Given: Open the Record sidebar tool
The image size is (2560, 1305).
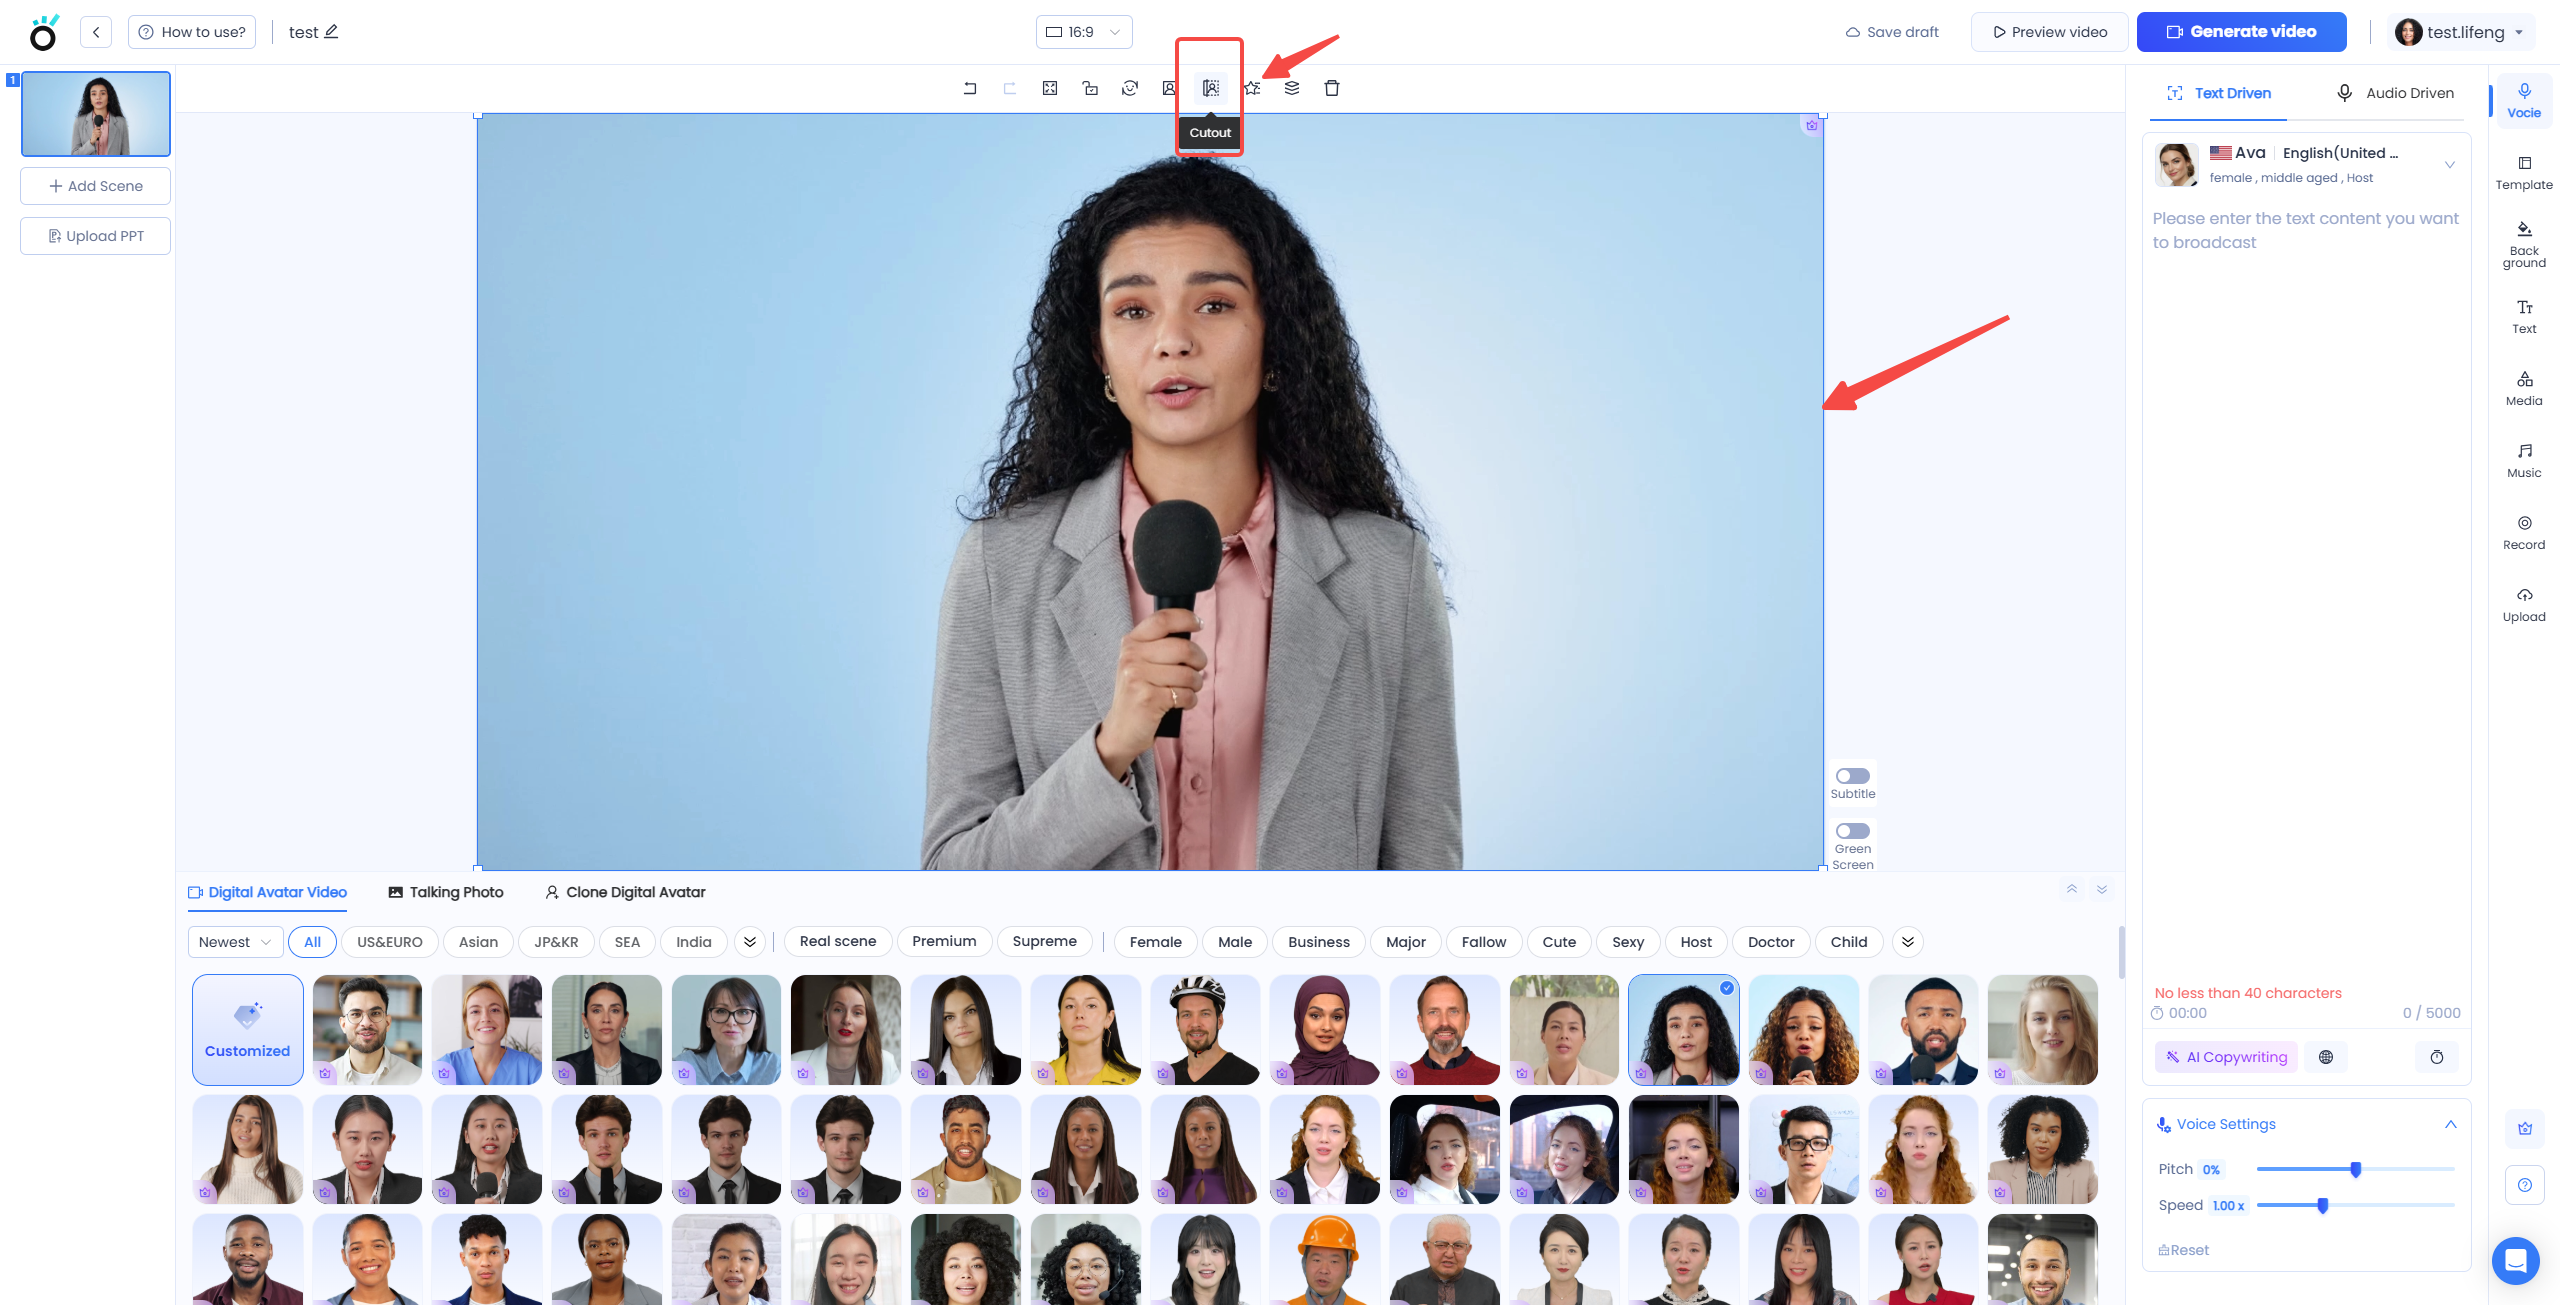Looking at the screenshot, I should point(2523,532).
